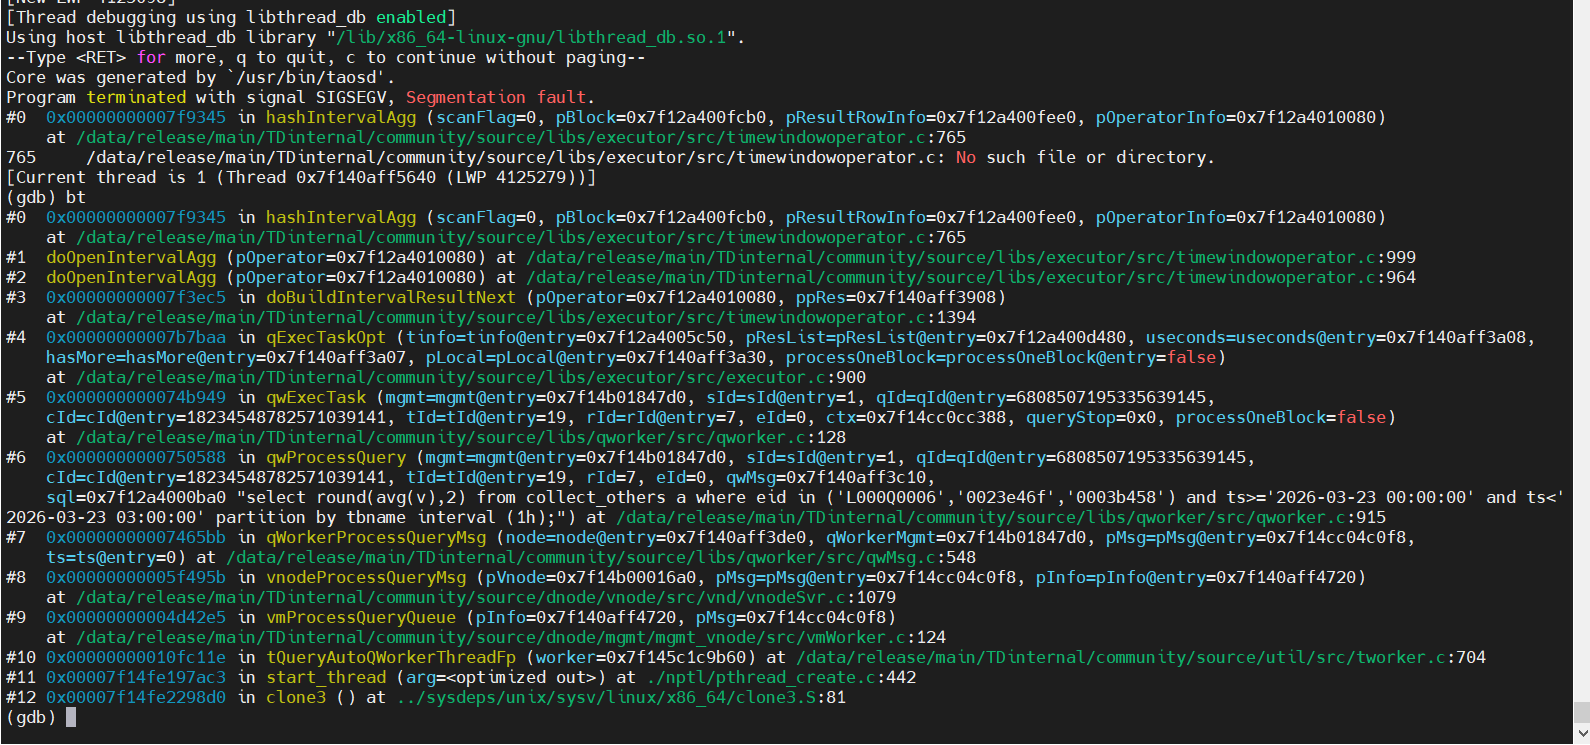Select the qExecTaskOpt function in frame #4

coord(325,337)
